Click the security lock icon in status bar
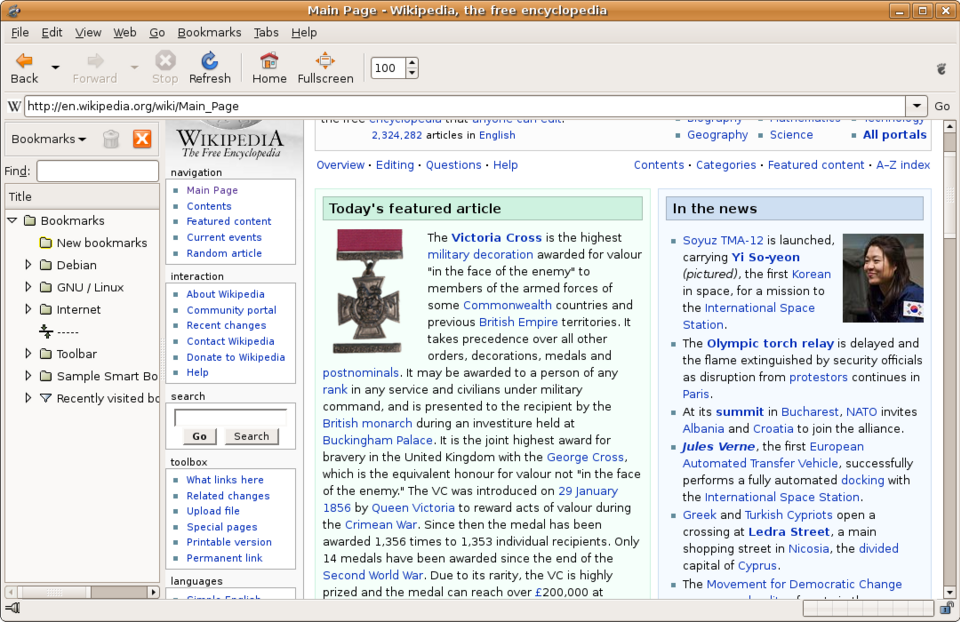Screen dimensions: 960x622 click(947, 608)
